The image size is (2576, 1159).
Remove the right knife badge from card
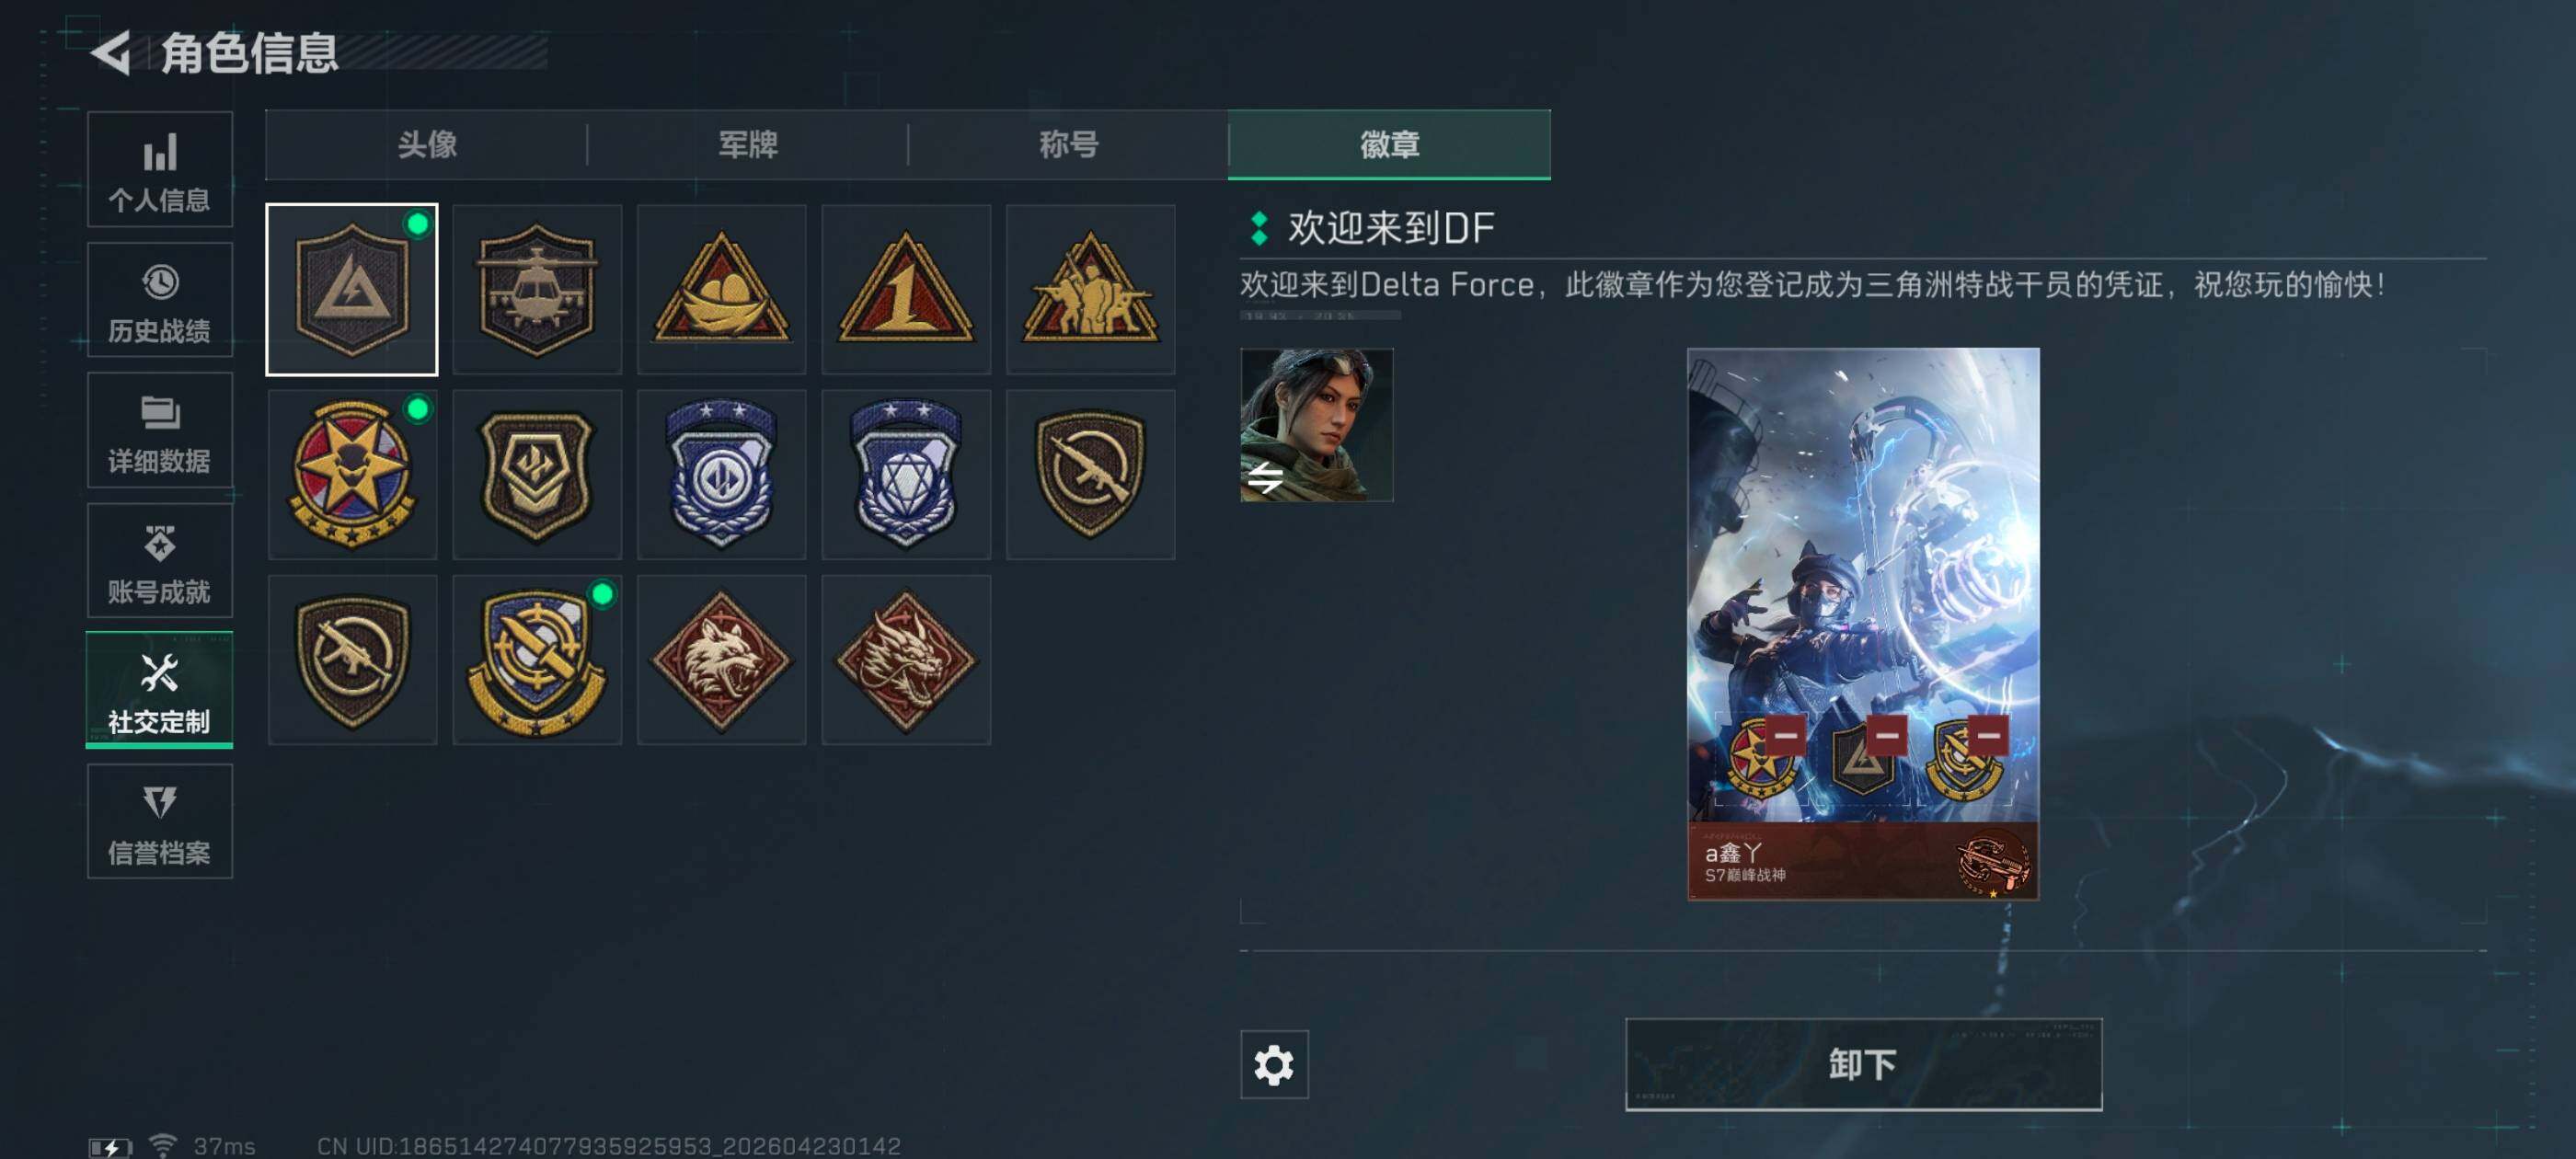tap(1988, 736)
